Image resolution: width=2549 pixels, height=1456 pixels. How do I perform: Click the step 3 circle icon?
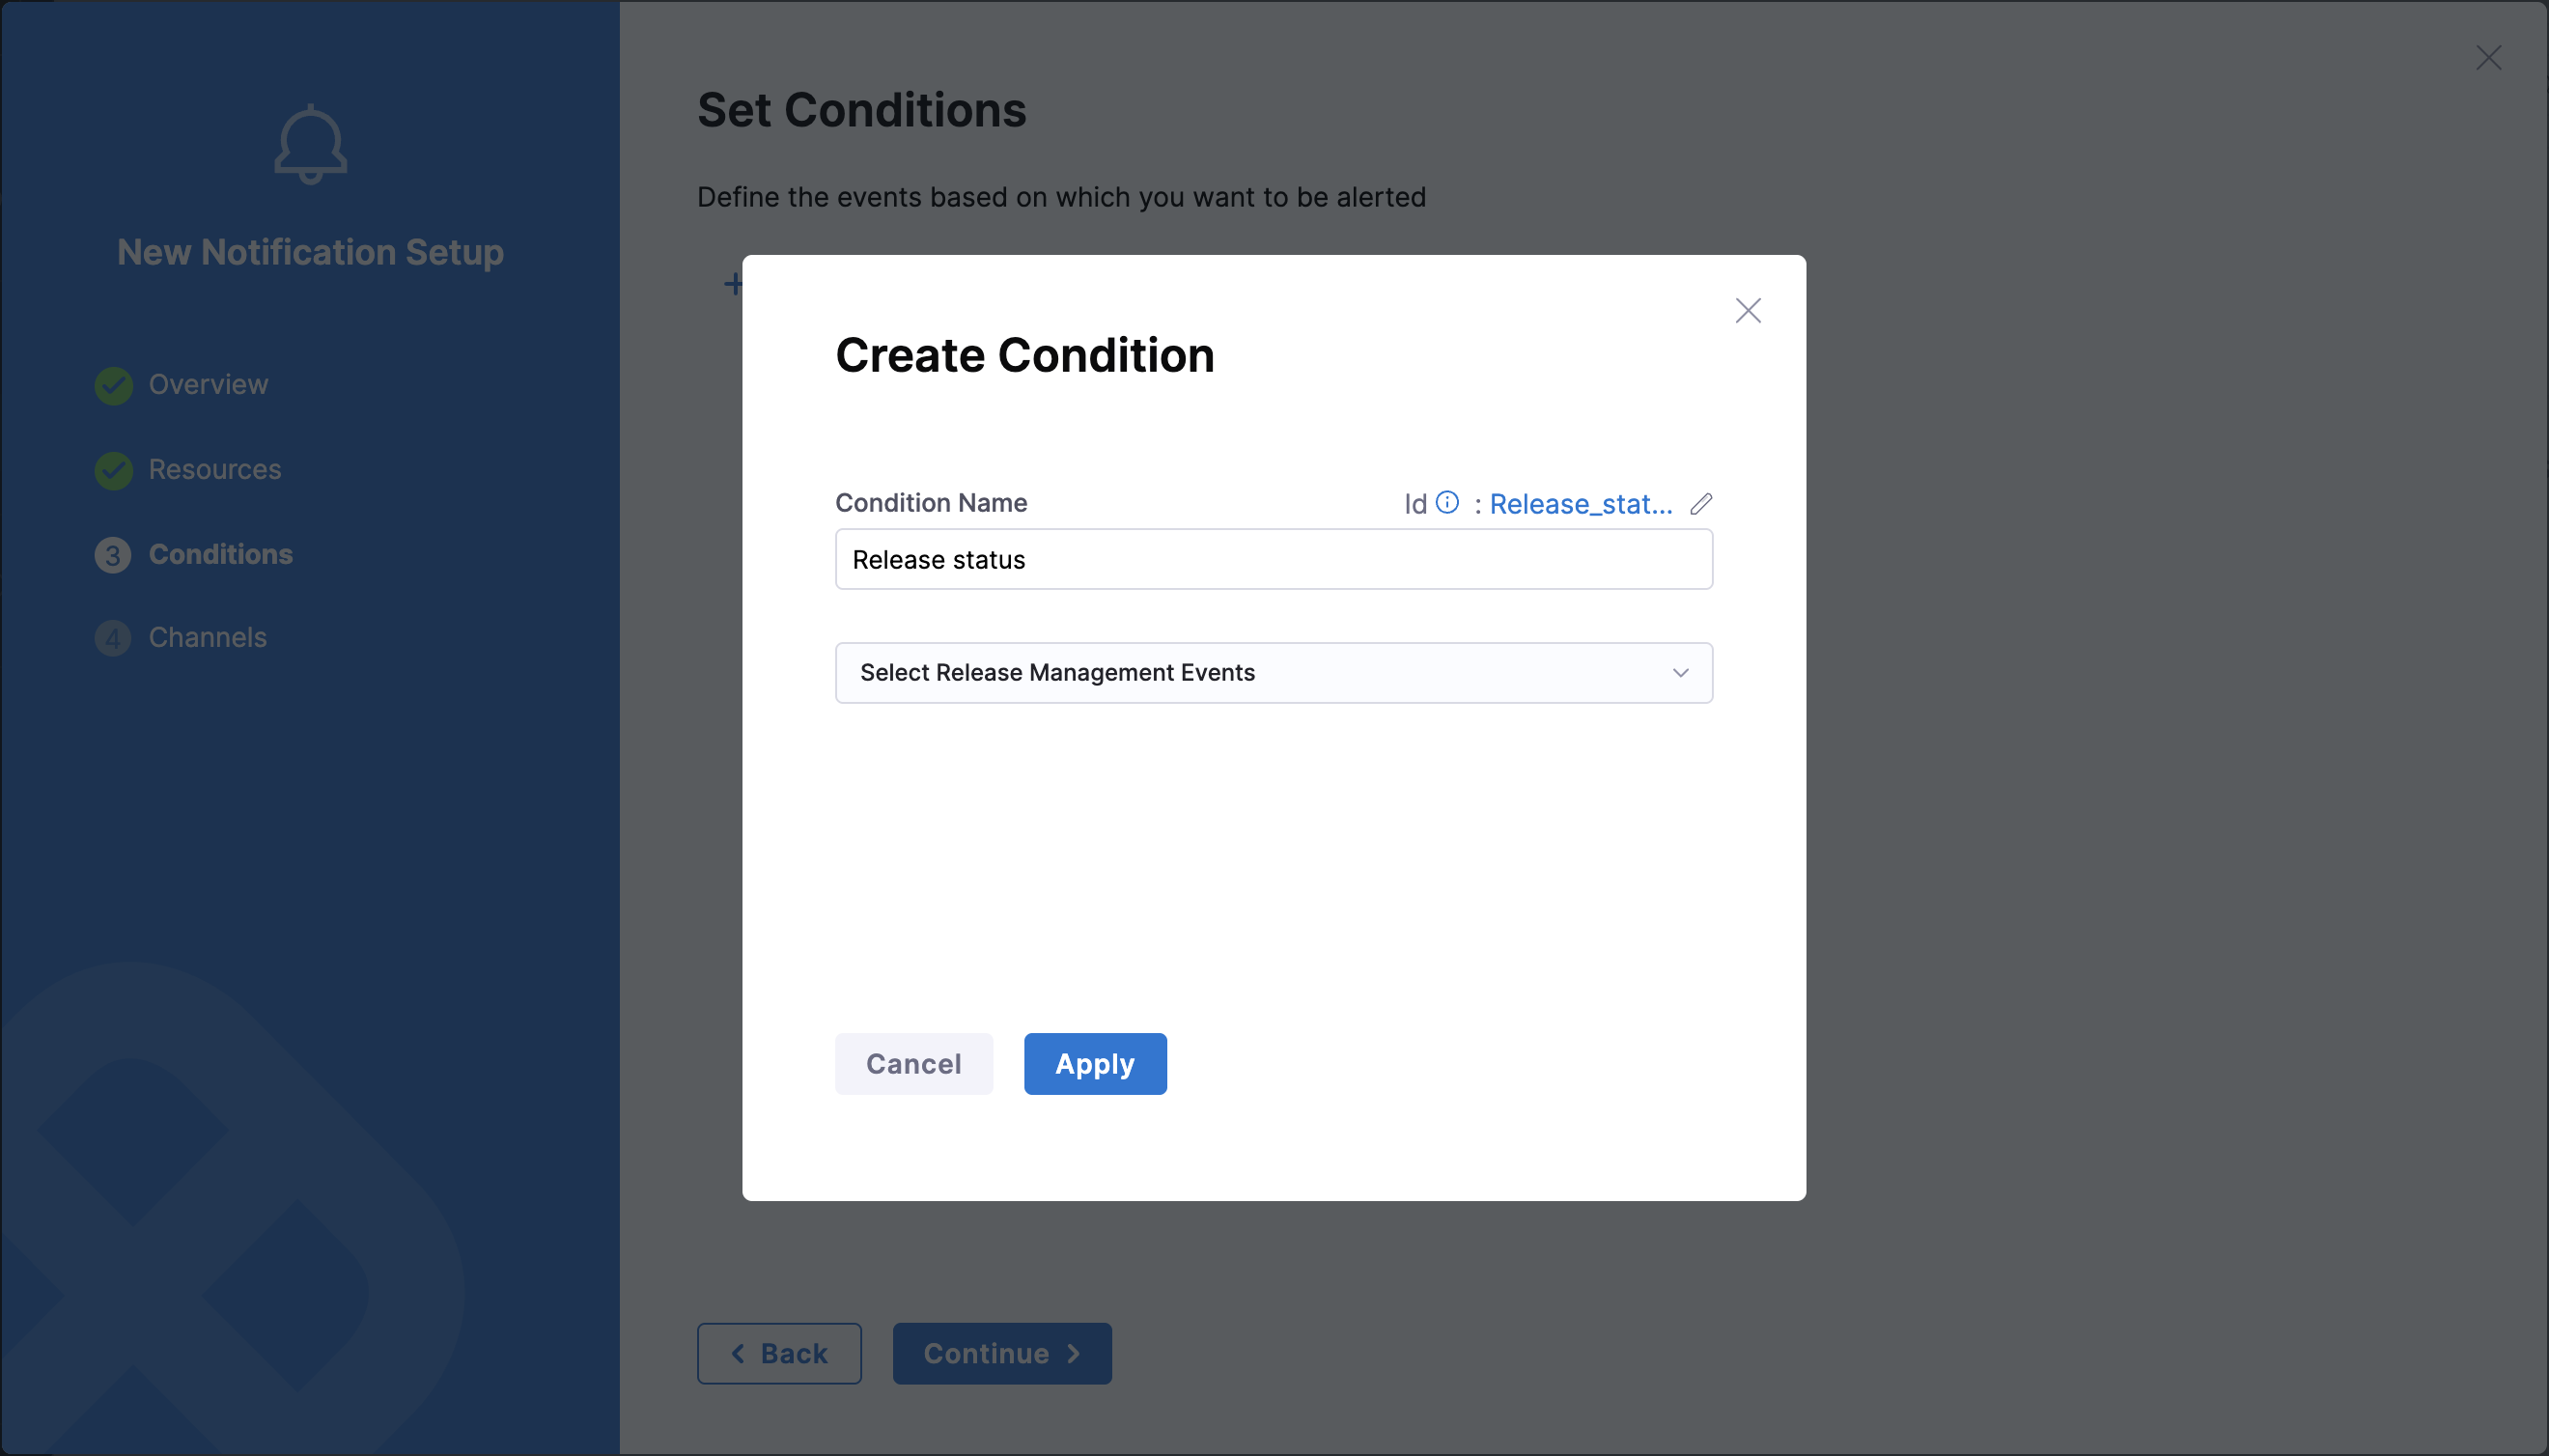pos(113,555)
